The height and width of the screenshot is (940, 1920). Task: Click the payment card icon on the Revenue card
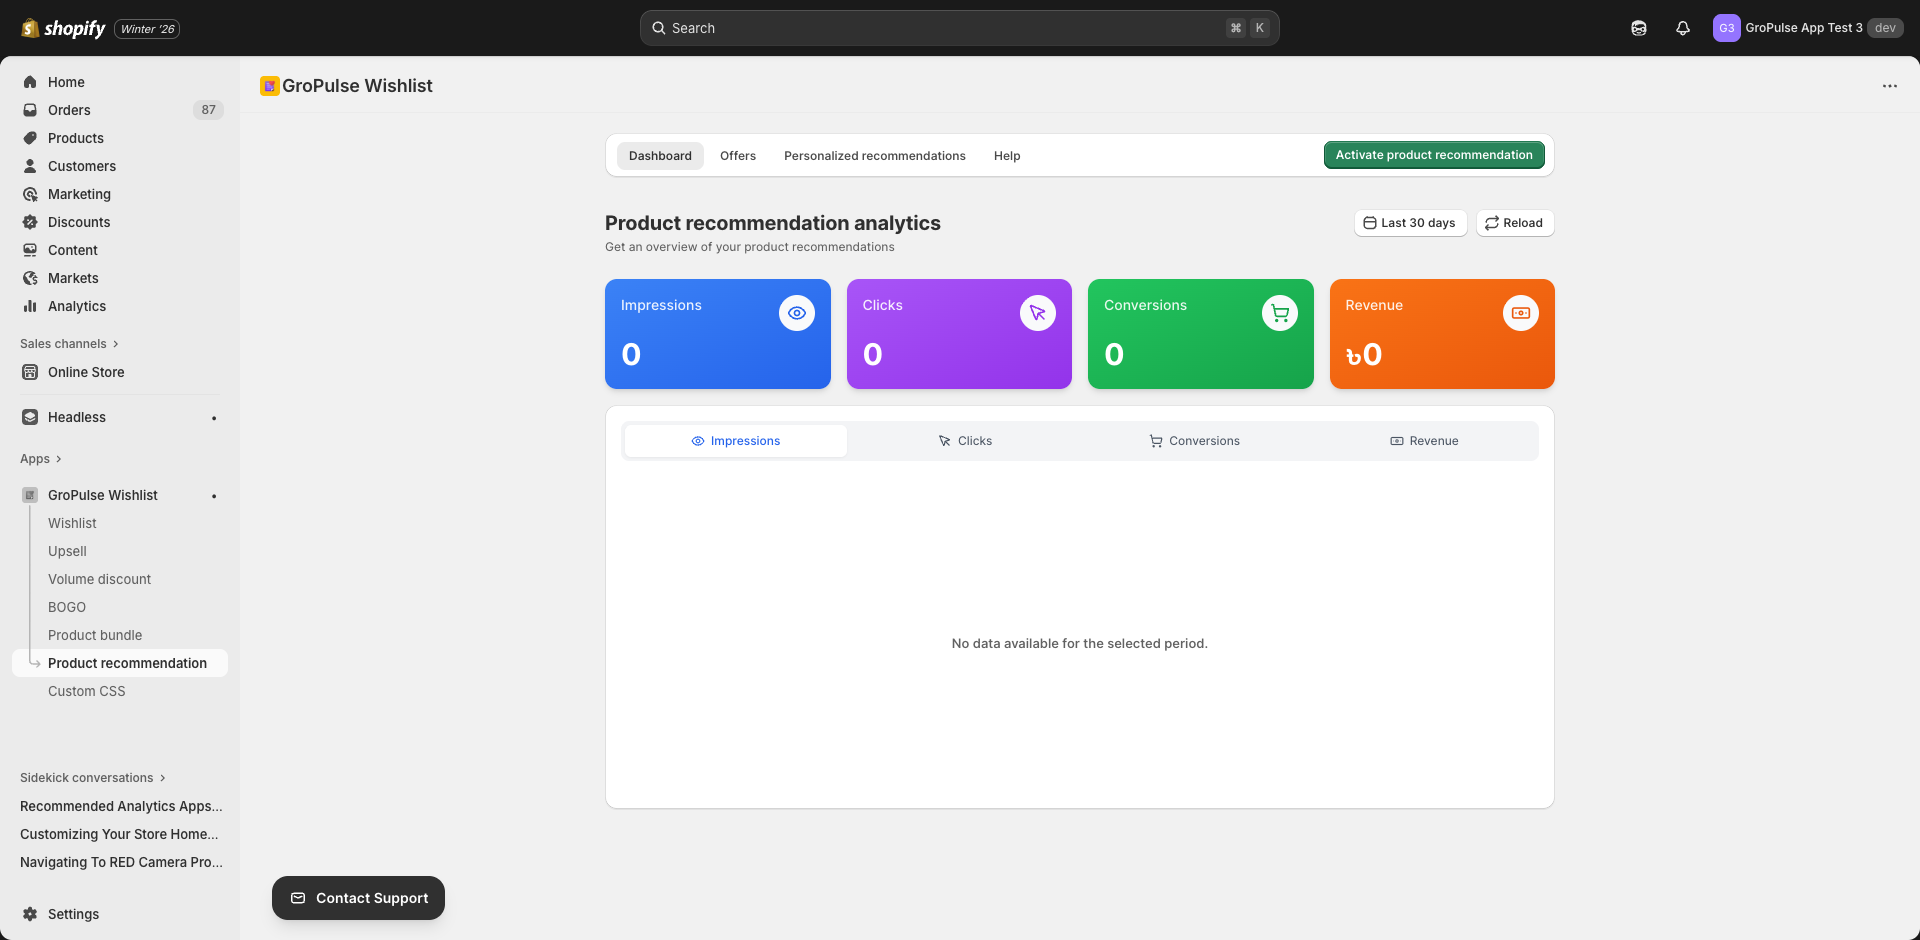[1521, 312]
